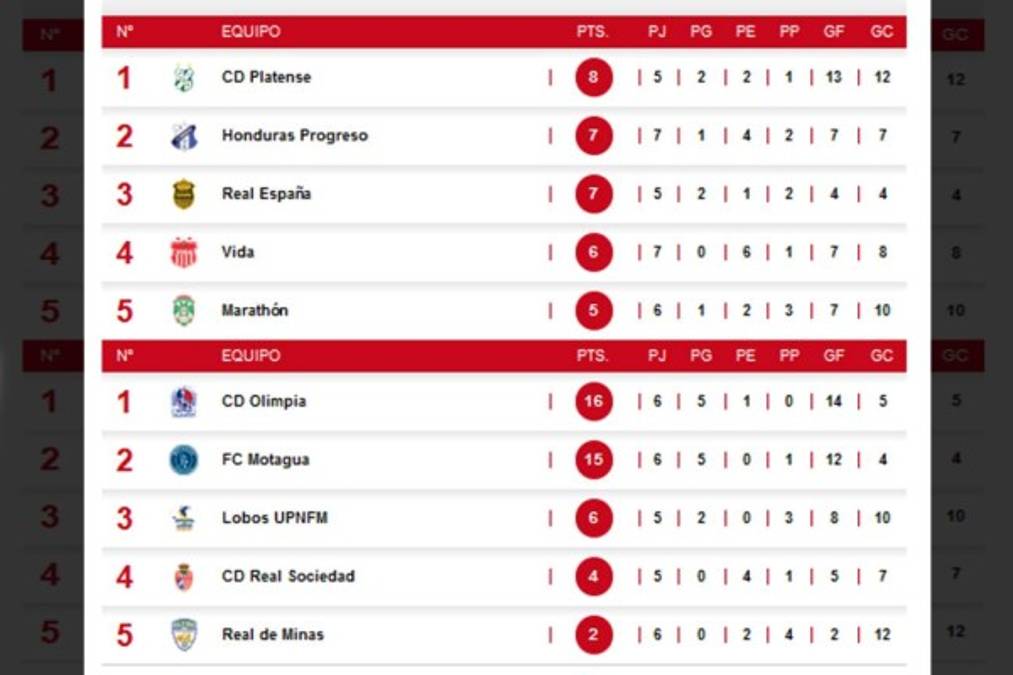Click the PTS. header in first table
The image size is (1013, 675).
click(592, 32)
